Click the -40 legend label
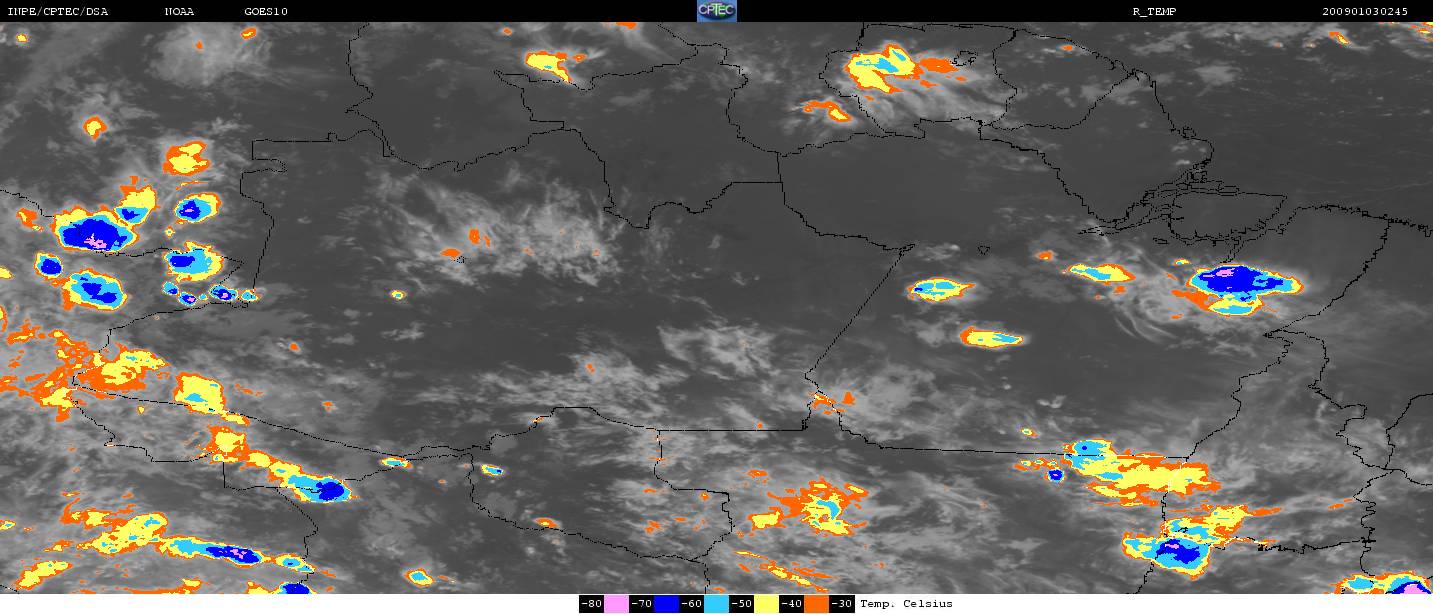The width and height of the screenshot is (1433, 614). tap(791, 604)
